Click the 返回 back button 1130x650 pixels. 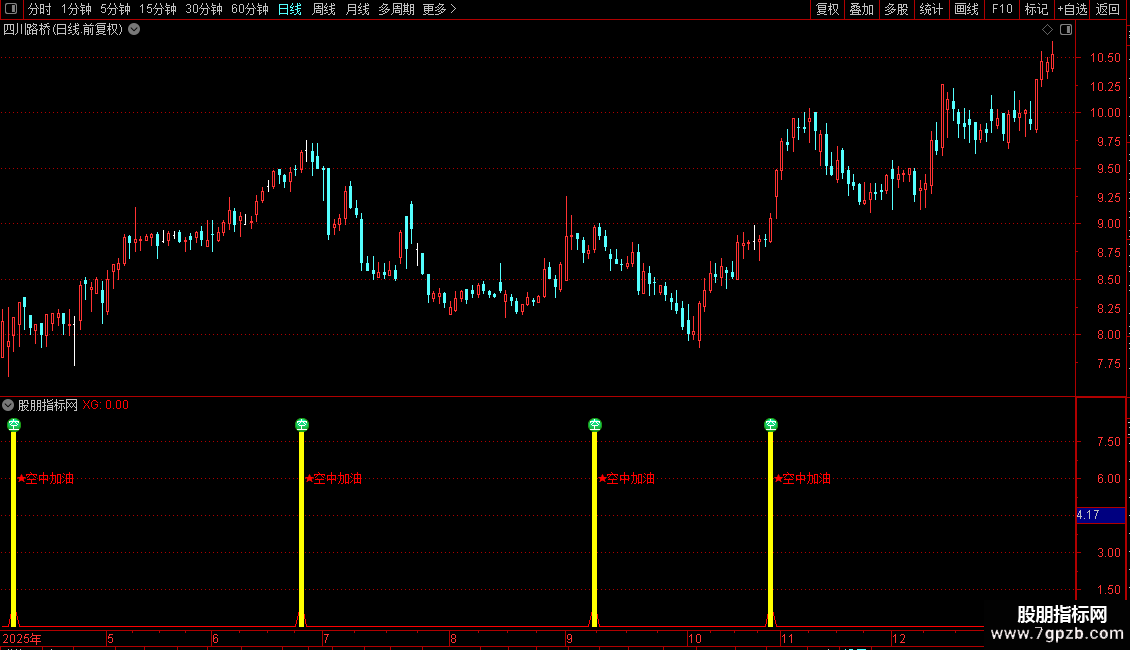[1108, 9]
